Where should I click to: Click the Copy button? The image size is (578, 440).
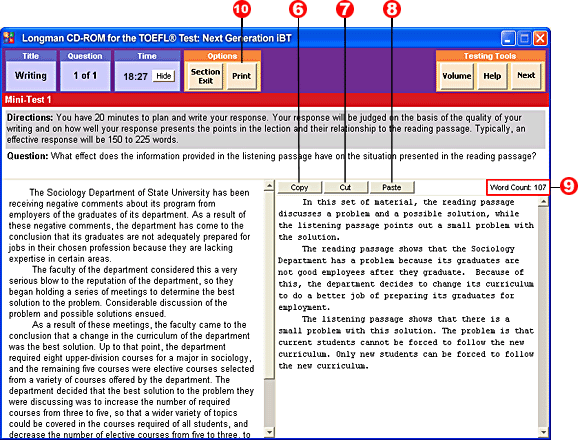(x=299, y=187)
